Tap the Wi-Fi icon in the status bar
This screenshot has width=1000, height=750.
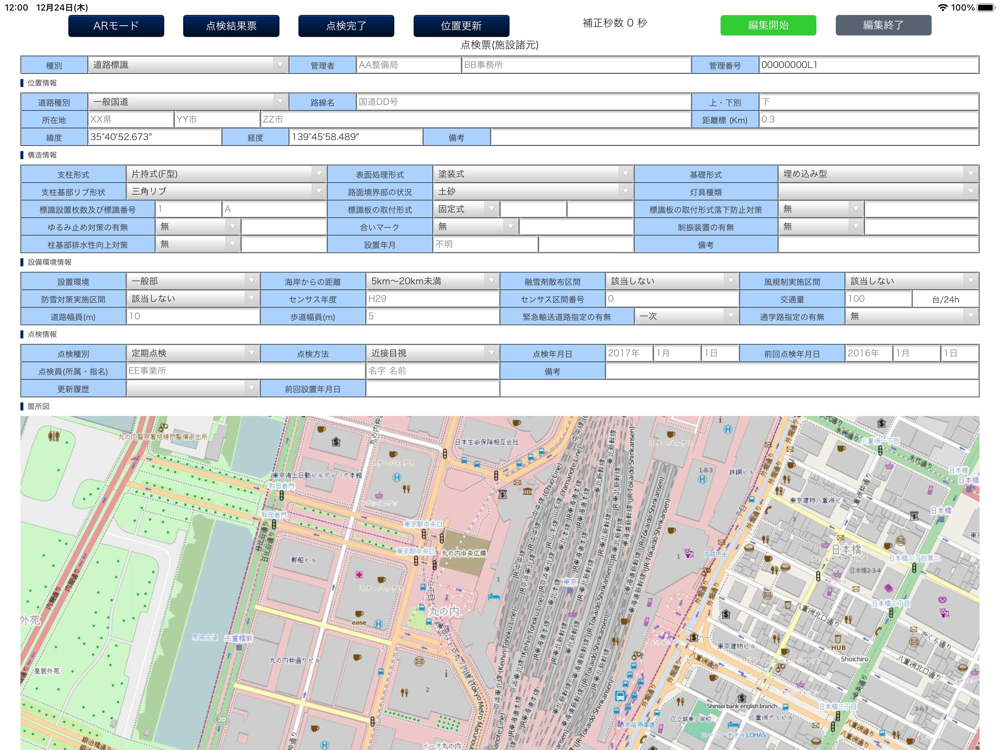tap(942, 7)
